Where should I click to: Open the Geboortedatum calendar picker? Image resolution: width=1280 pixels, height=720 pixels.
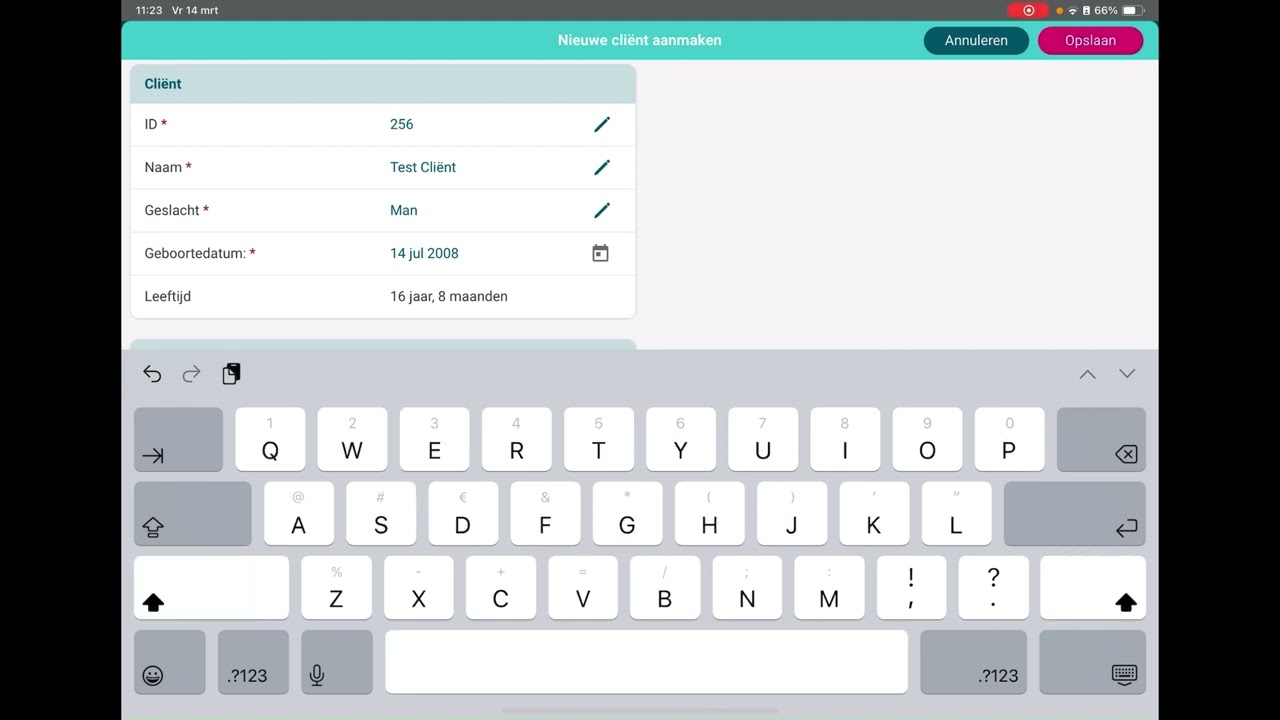(600, 253)
